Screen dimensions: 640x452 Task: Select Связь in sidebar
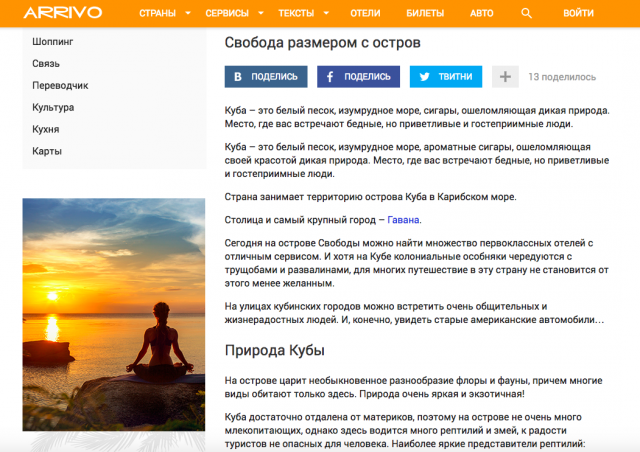46,64
